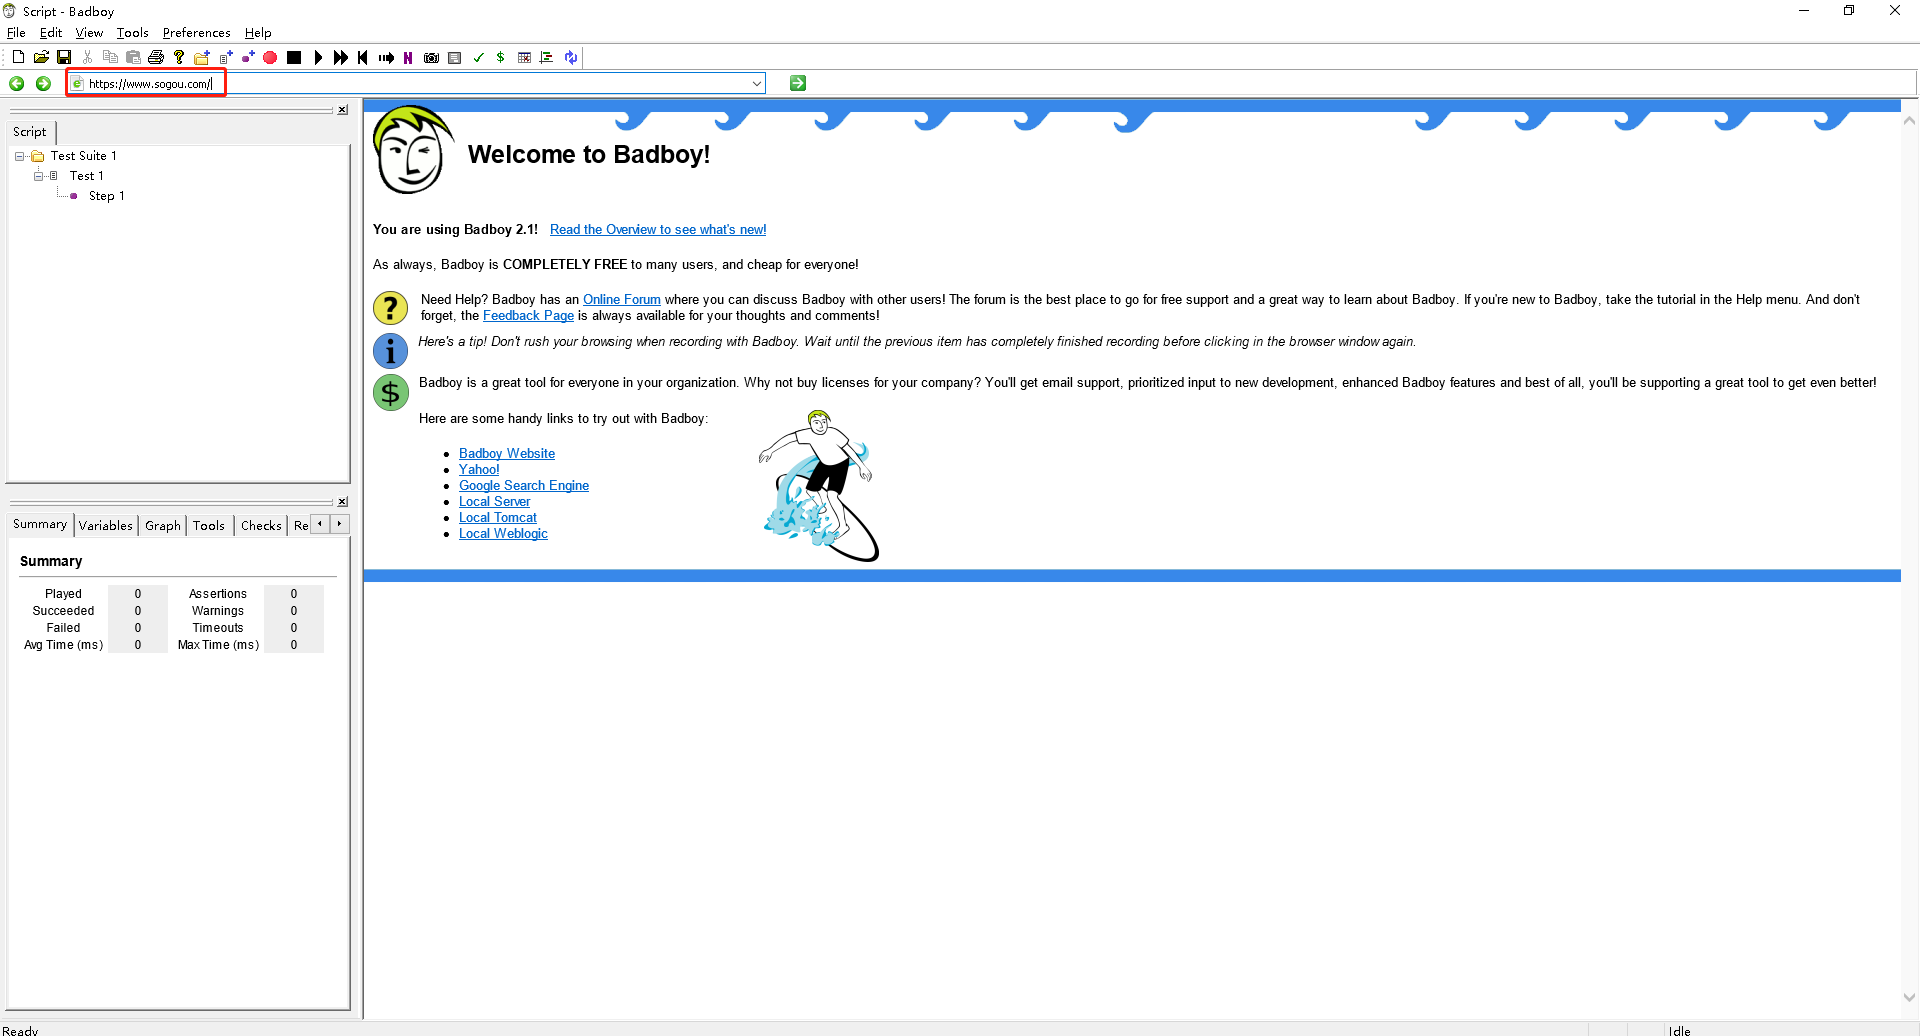Add a new test with the page-plus icon
Screen dimensions: 1920x1036
click(225, 57)
